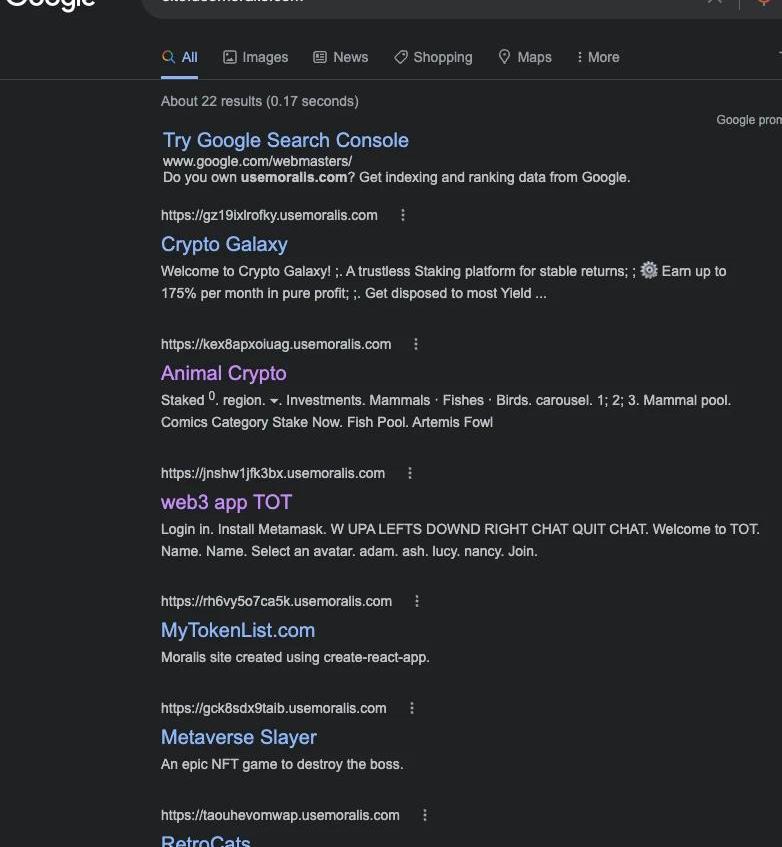The height and width of the screenshot is (847, 782).
Task: Open the Animal Crypto result
Action: coord(224,373)
